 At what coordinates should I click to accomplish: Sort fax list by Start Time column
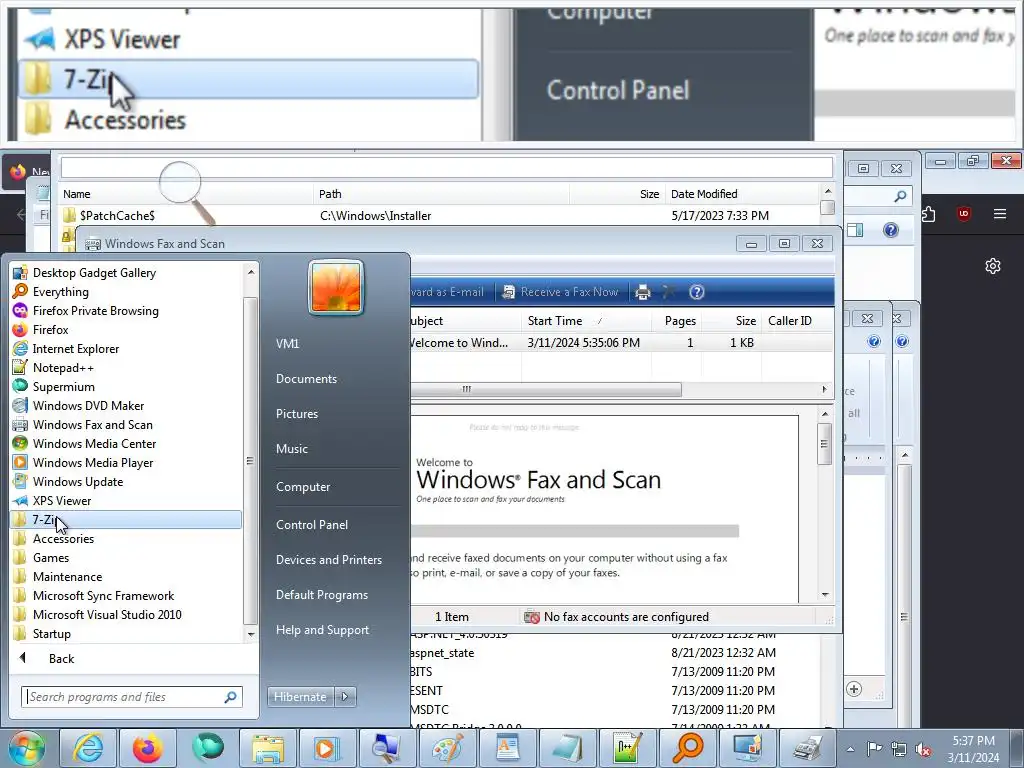(554, 321)
